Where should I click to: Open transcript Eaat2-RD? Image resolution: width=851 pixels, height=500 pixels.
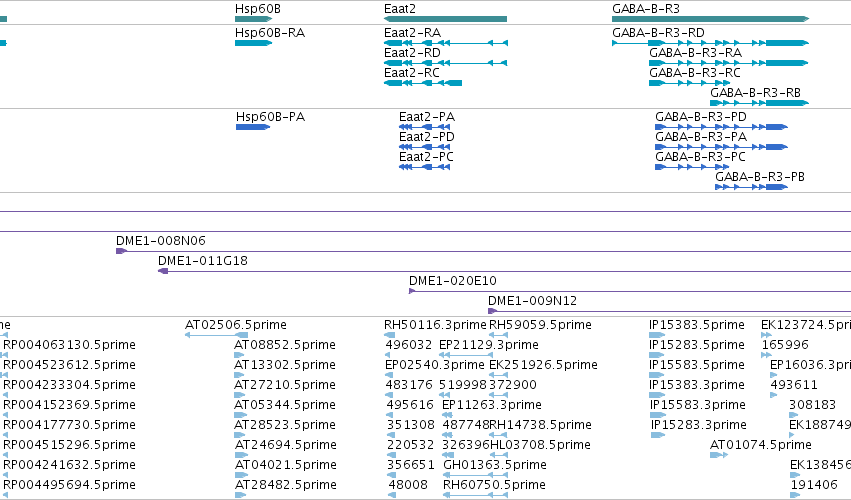click(412, 53)
